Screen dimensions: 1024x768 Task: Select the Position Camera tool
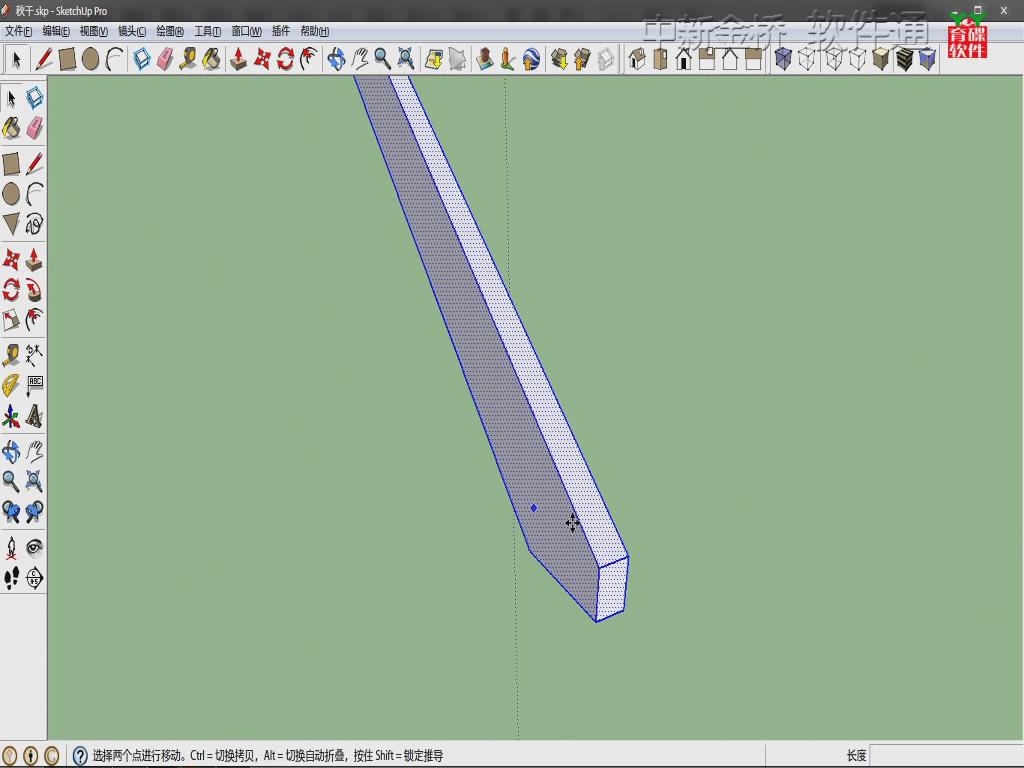click(11, 547)
